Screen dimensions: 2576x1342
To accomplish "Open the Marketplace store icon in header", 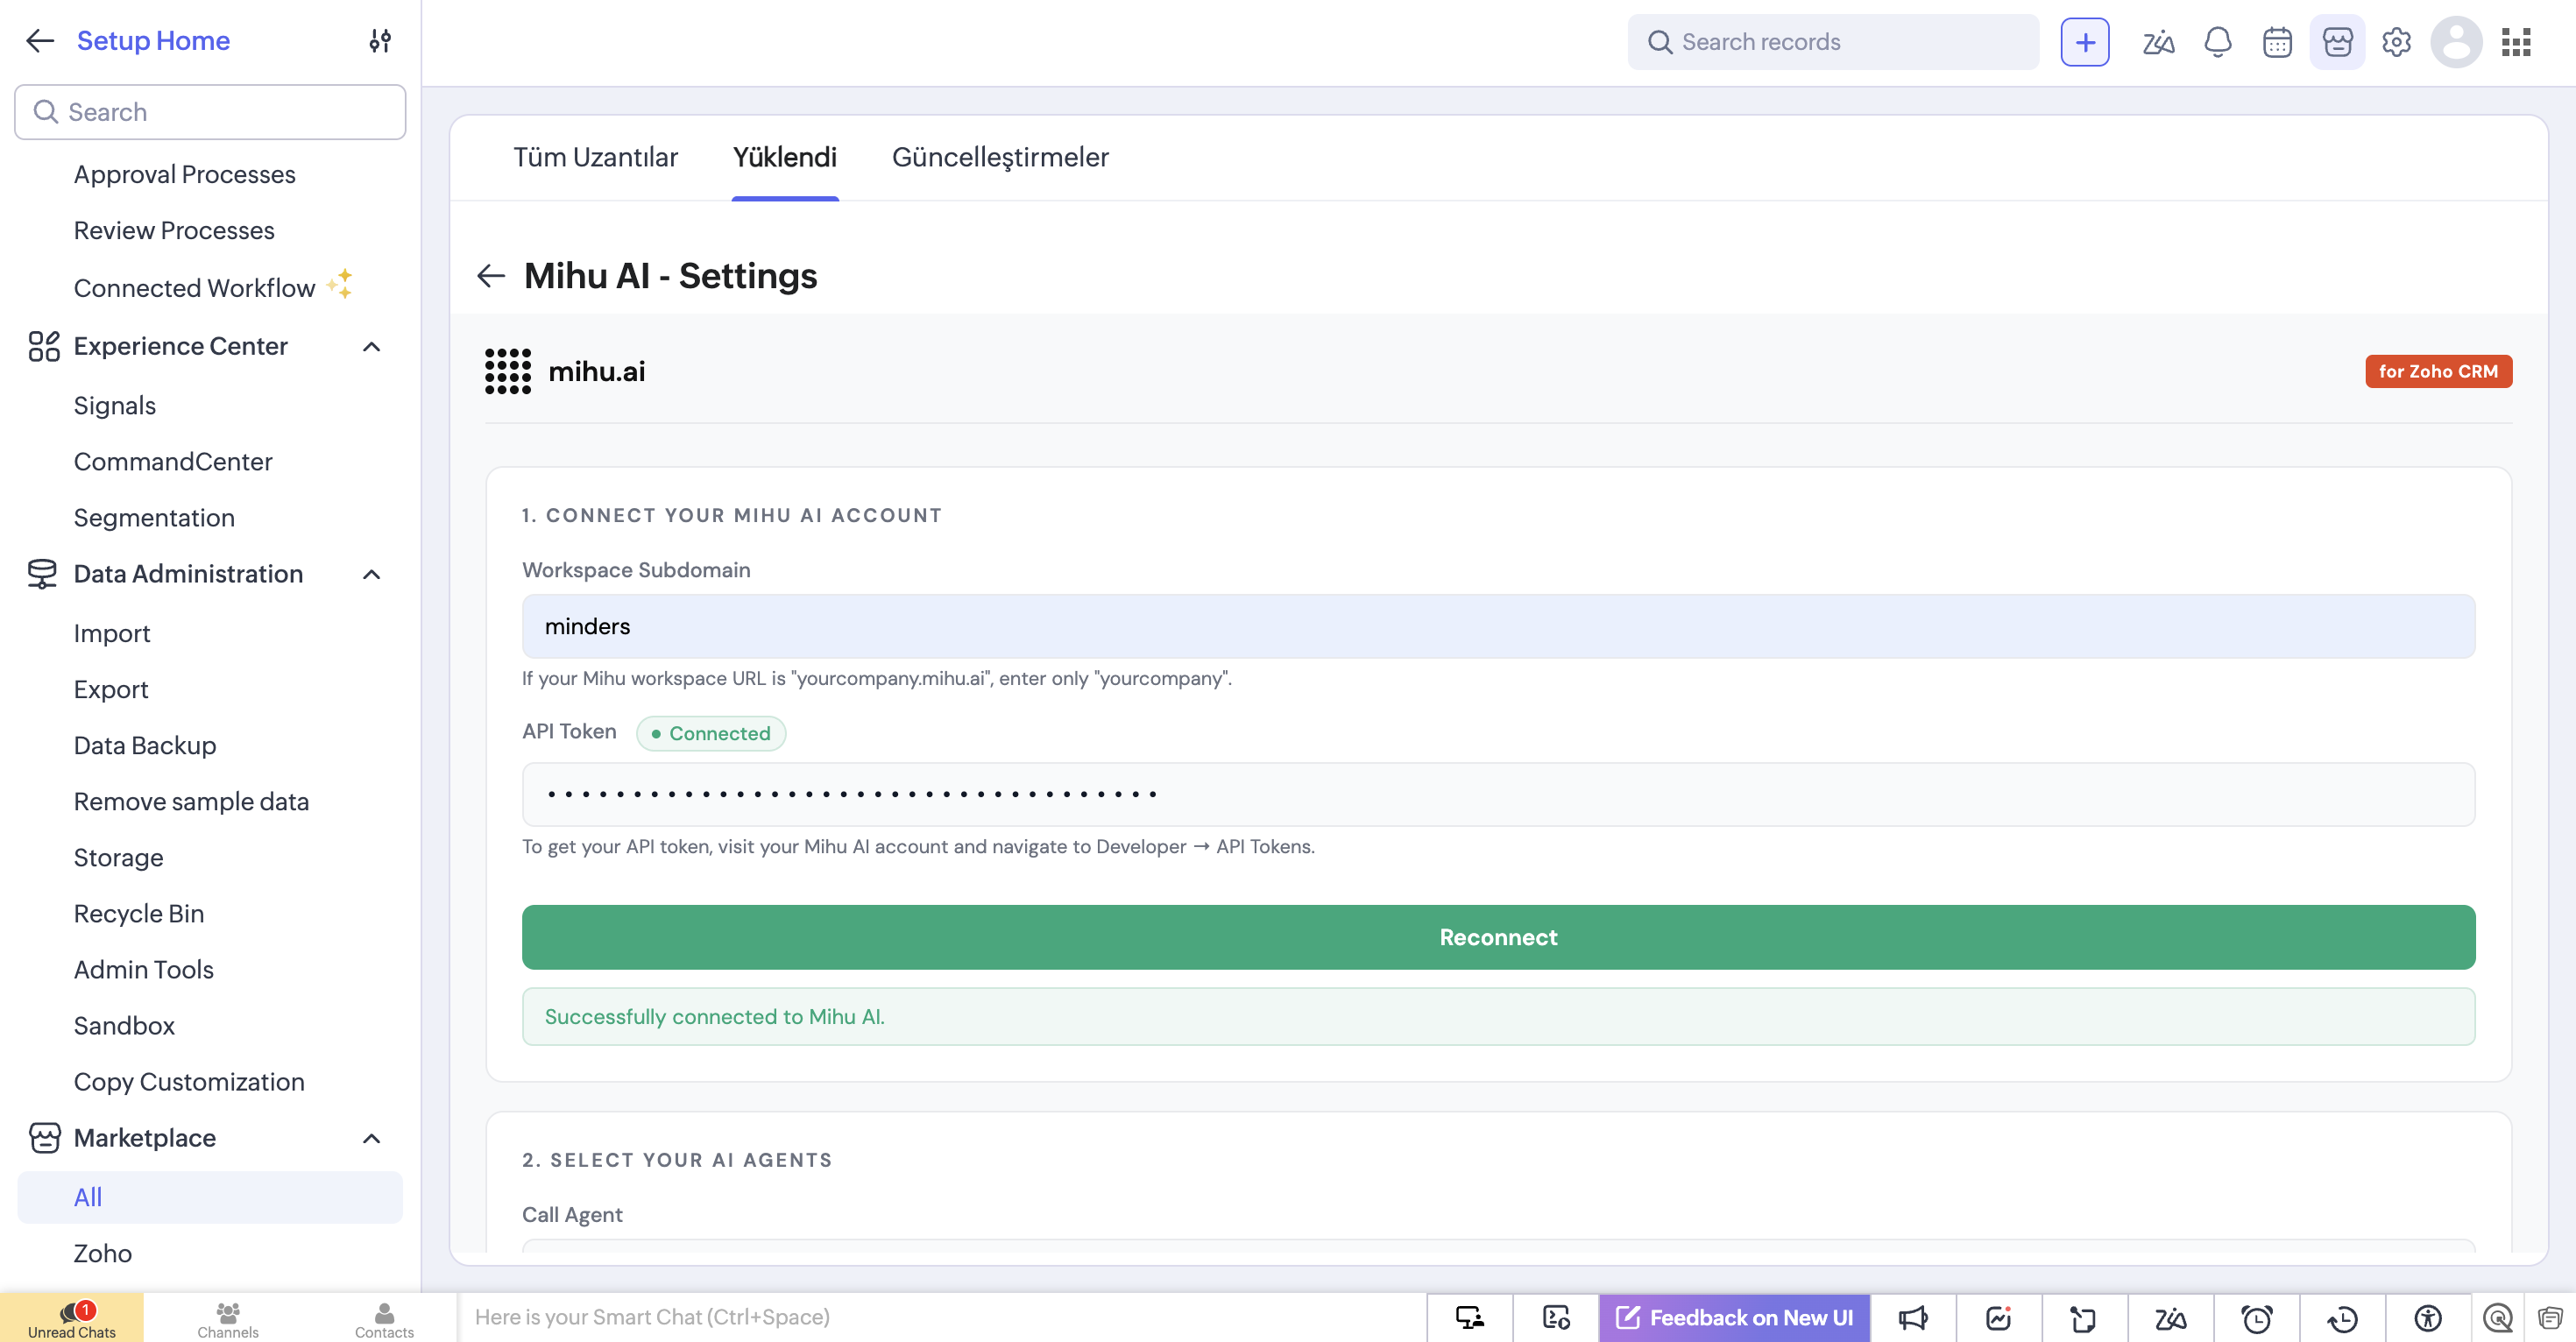I will click(x=2337, y=42).
